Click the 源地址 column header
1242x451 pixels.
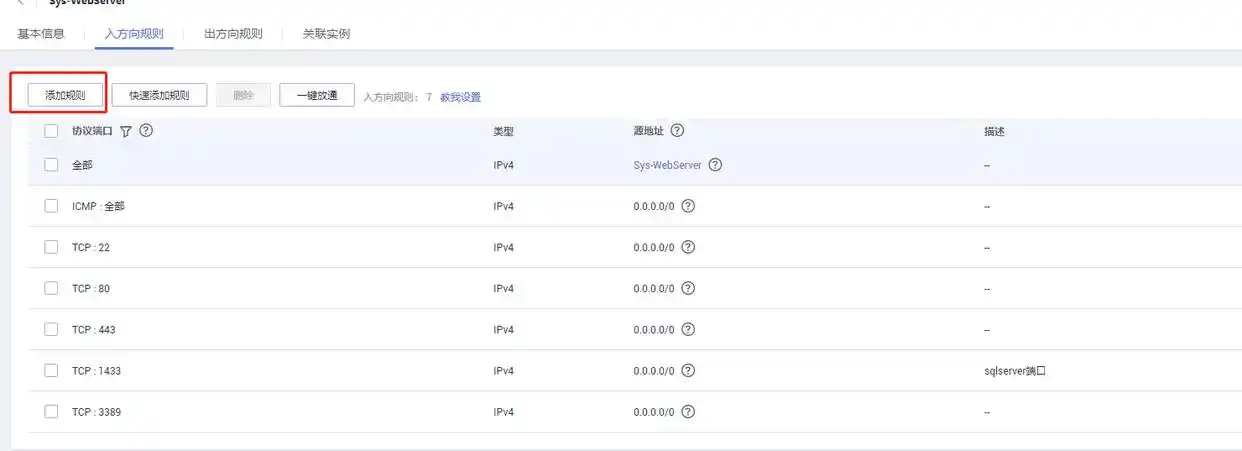pos(648,131)
